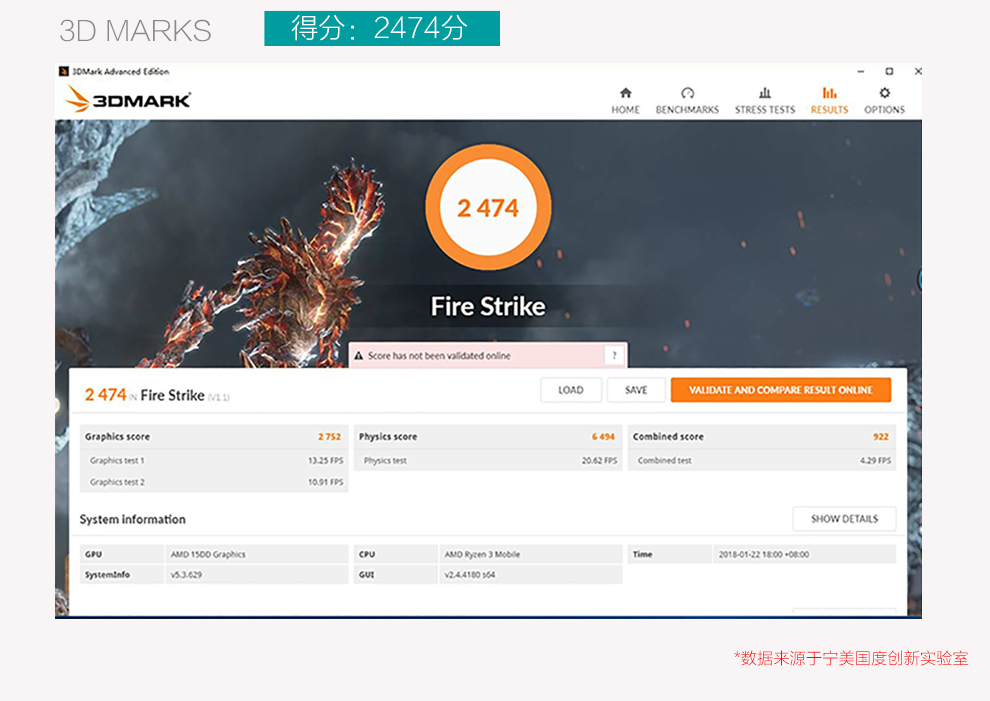Open the Stress Tests chart icon
This screenshot has width=990, height=701.
click(x=765, y=93)
